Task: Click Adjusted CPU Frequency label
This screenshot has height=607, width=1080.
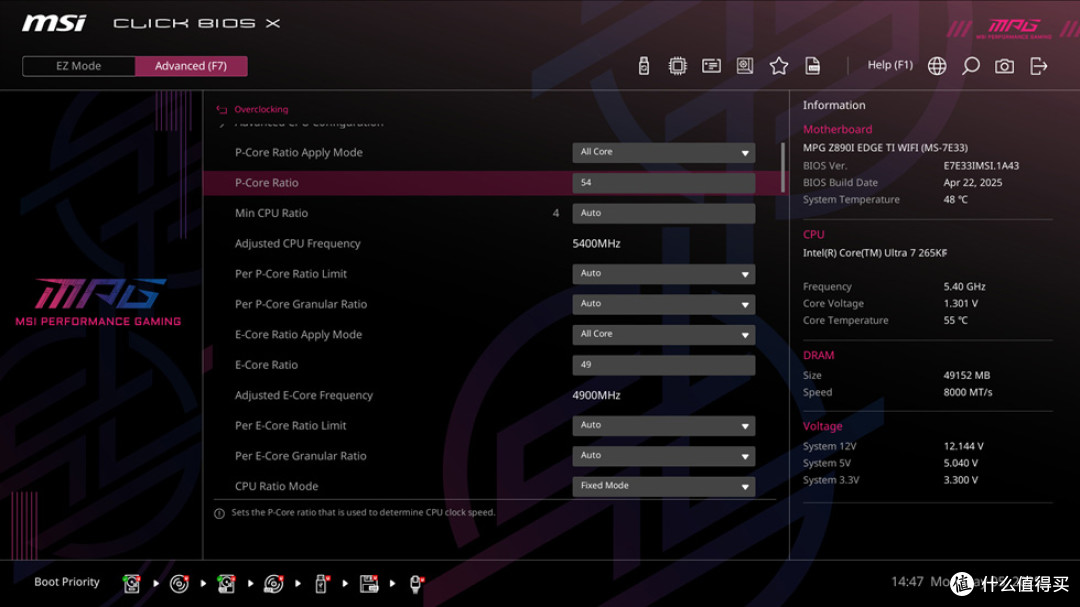Action: tap(298, 243)
